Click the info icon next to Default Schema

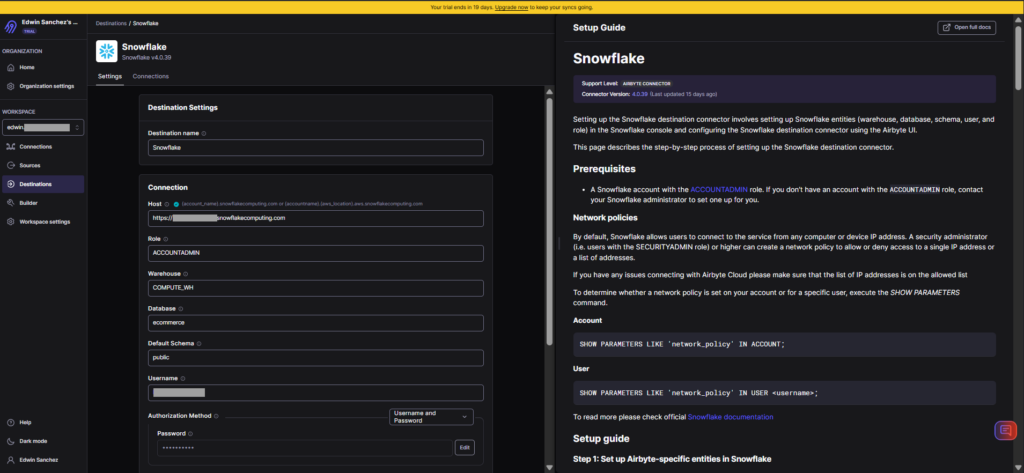pyautogui.click(x=199, y=344)
